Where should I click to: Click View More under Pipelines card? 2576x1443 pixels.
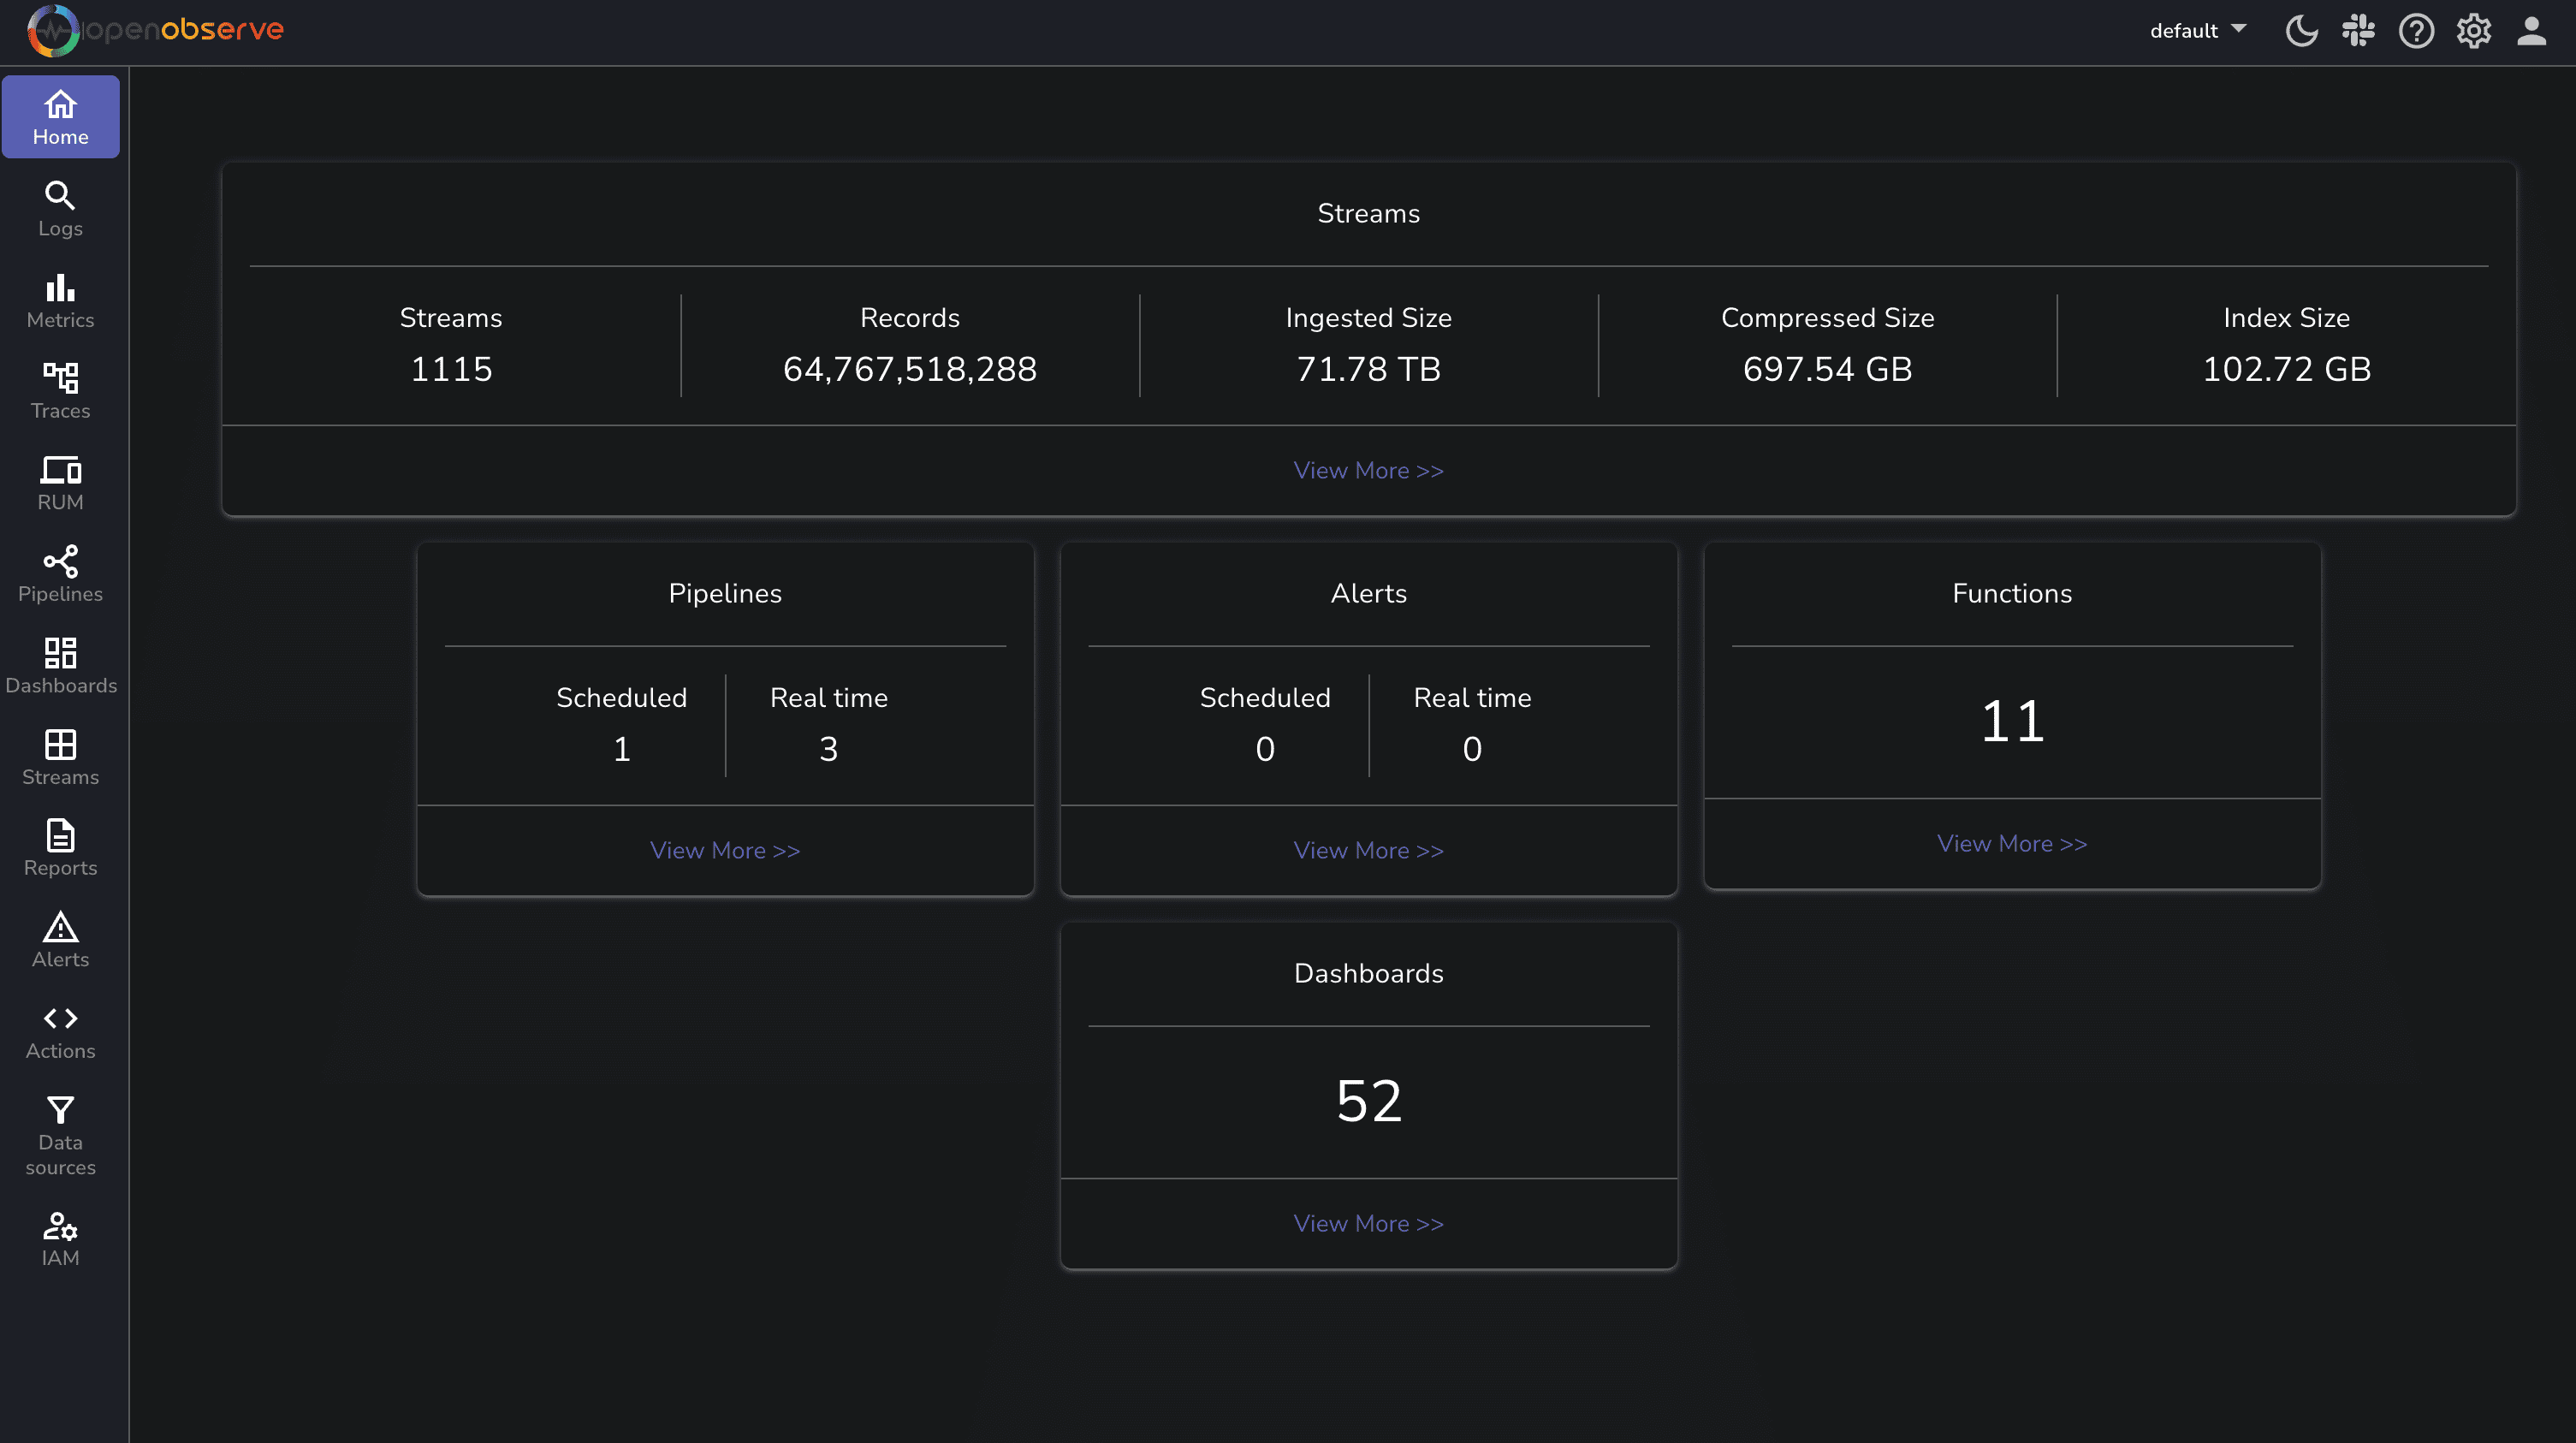click(x=724, y=850)
